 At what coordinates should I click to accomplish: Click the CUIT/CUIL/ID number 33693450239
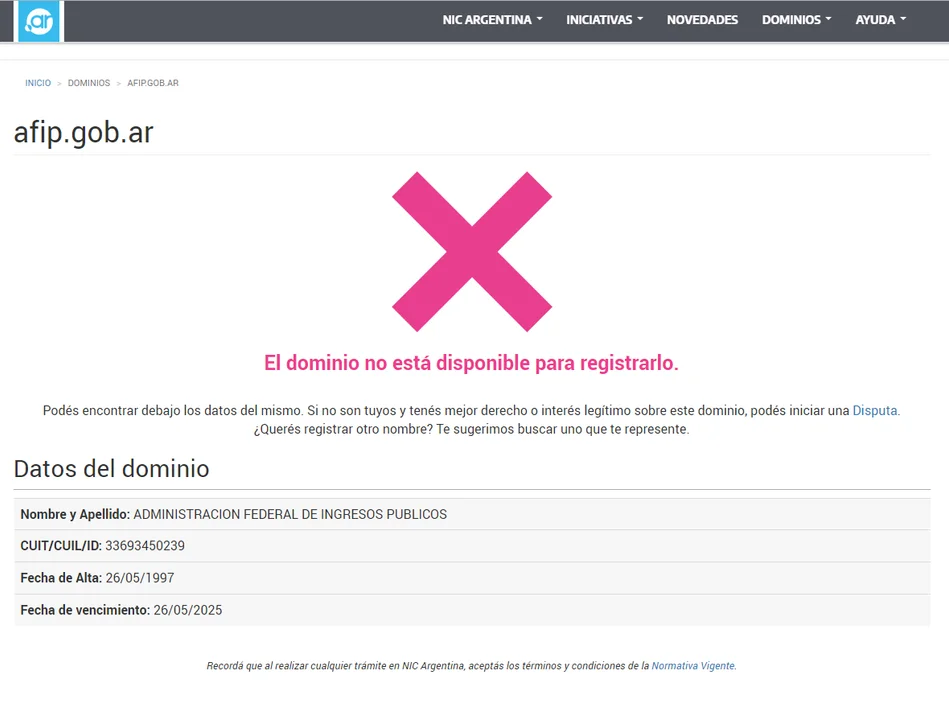[x=145, y=546]
